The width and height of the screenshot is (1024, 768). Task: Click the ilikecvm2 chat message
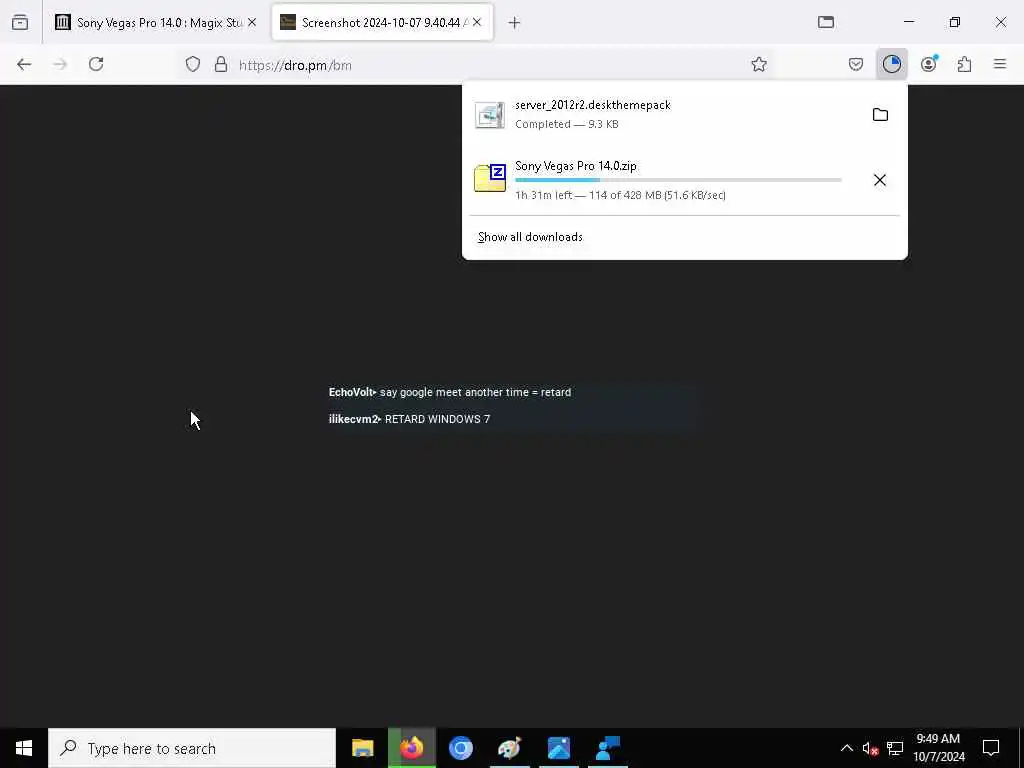[409, 419]
